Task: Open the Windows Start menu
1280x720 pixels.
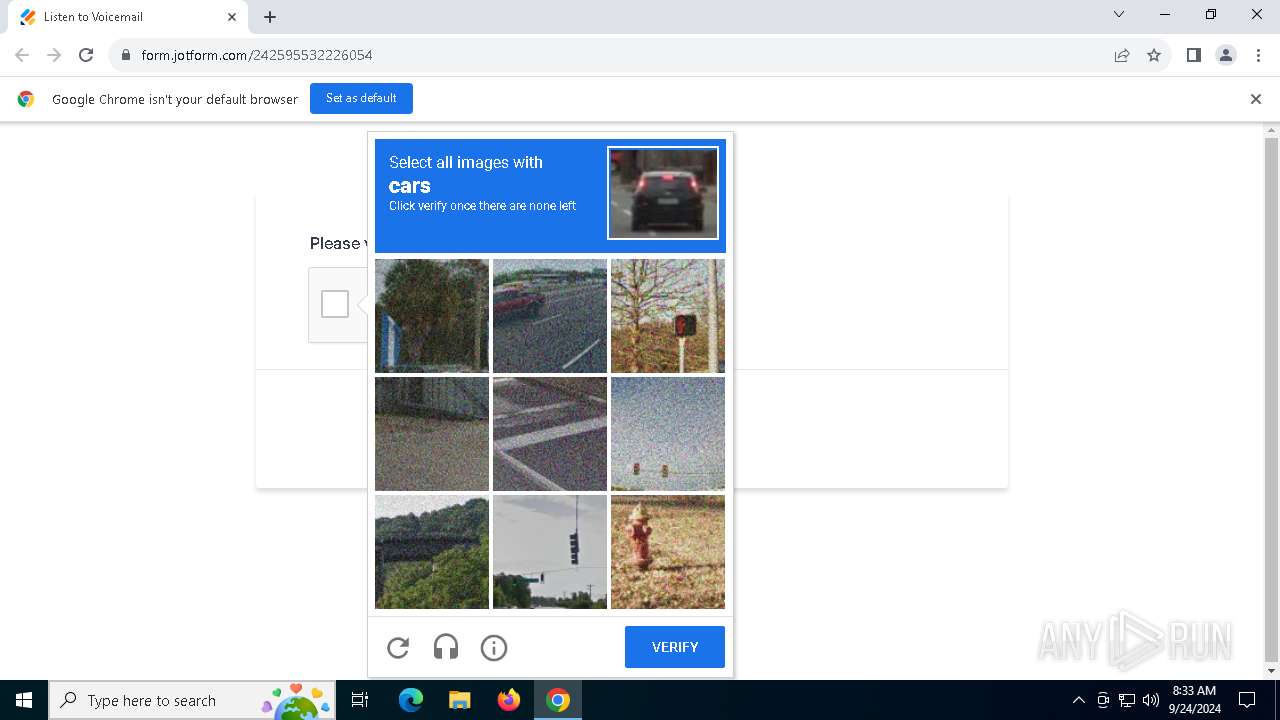Action: [24, 700]
